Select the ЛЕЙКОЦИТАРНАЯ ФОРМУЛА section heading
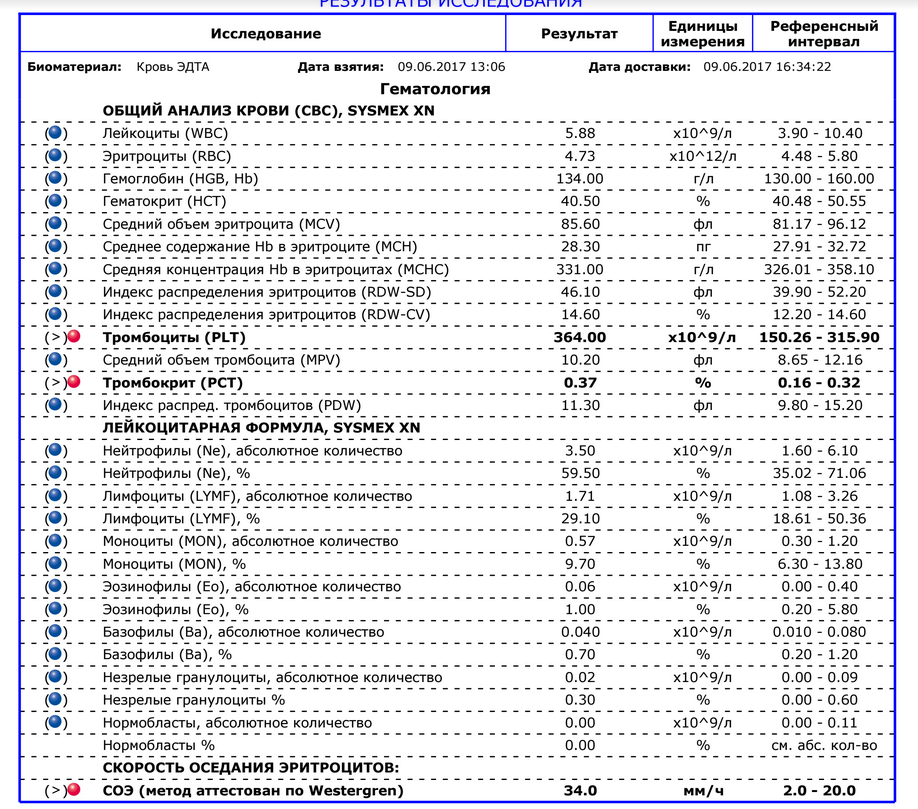 click(x=261, y=428)
